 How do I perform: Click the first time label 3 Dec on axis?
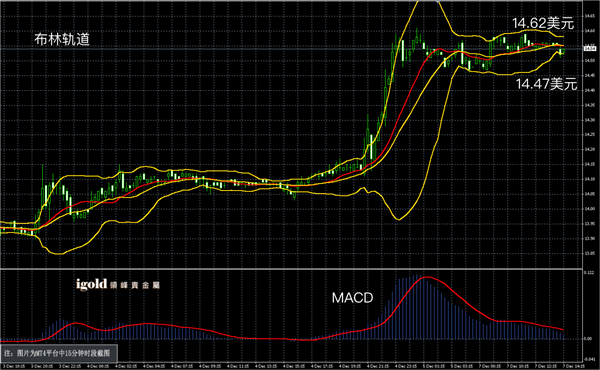click(14, 366)
